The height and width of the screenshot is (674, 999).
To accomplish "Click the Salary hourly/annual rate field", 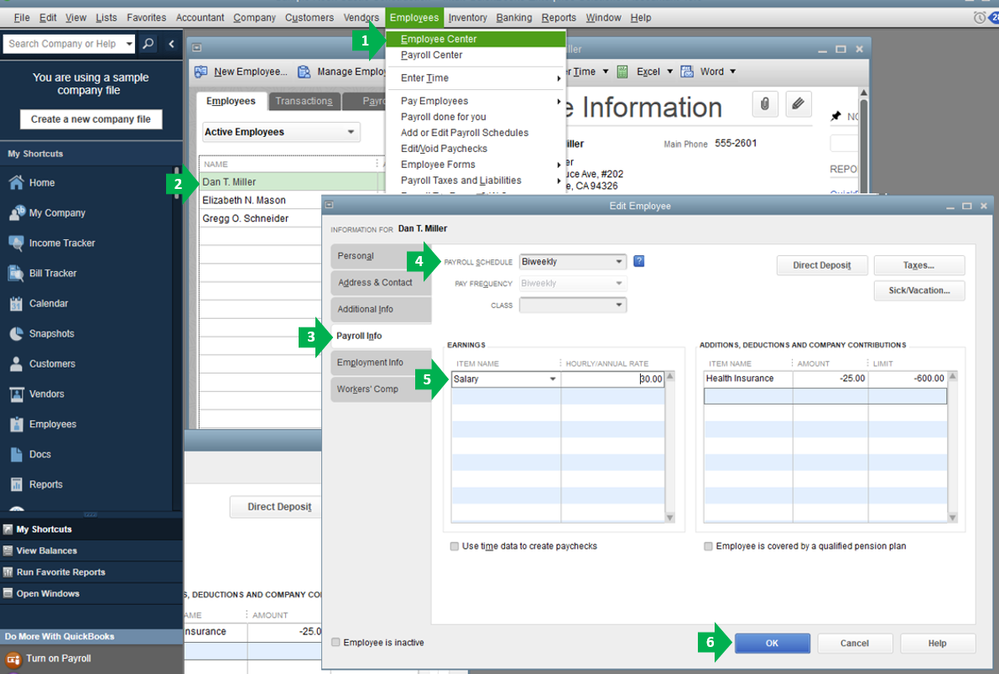I will 612,378.
